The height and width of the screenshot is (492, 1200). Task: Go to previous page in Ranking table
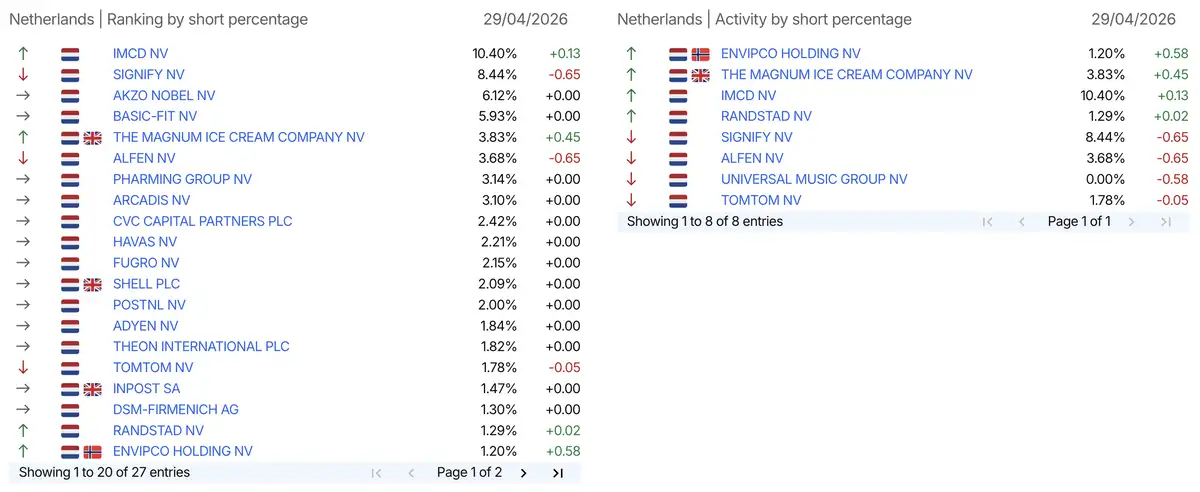coord(411,473)
